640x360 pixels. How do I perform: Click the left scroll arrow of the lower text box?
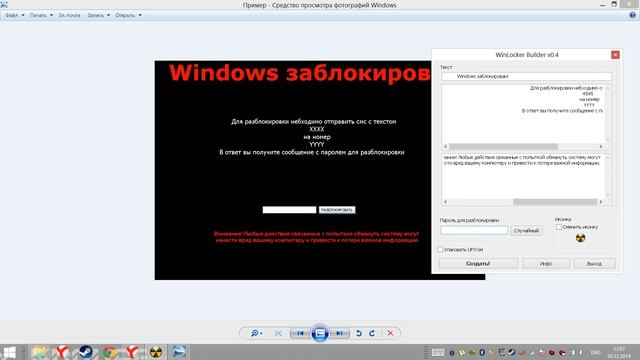coord(446,202)
